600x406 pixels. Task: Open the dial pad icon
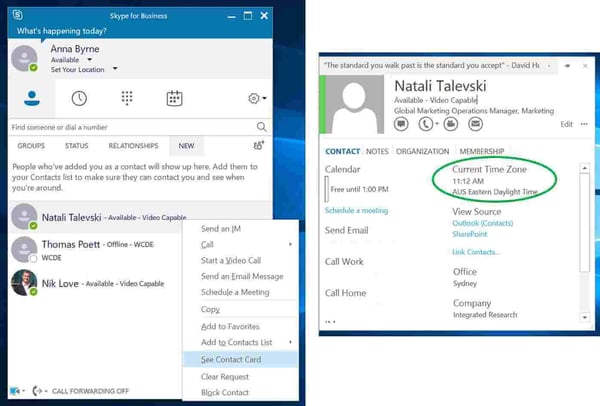click(x=127, y=98)
